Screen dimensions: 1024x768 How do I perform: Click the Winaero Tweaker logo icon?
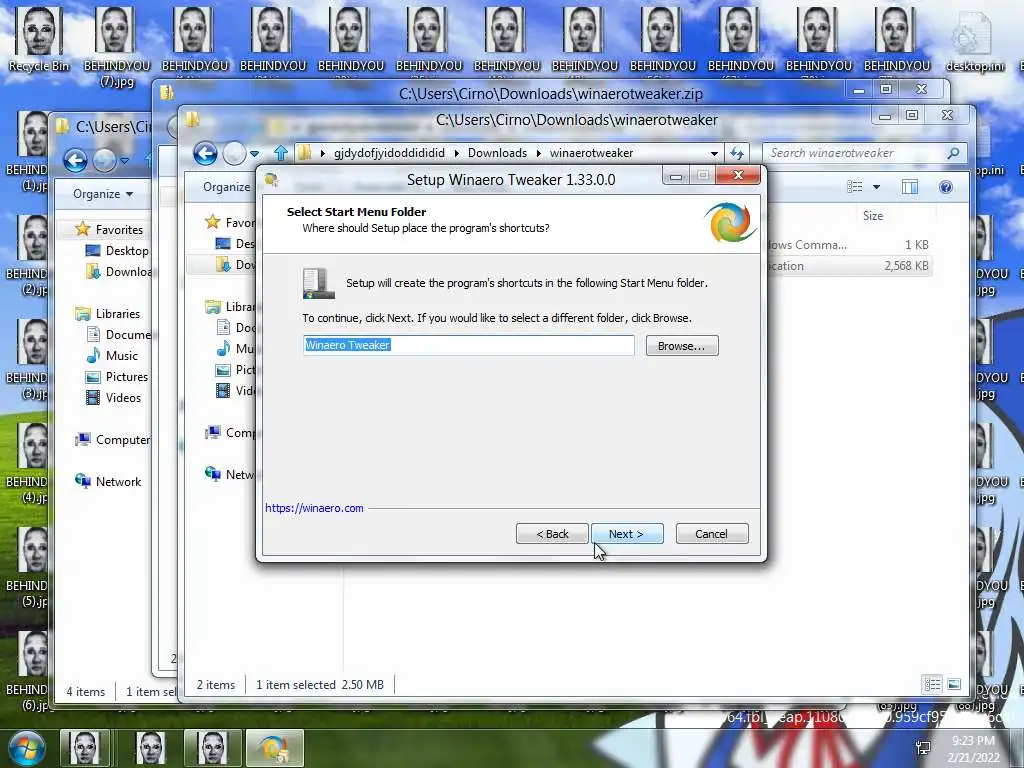pos(730,222)
